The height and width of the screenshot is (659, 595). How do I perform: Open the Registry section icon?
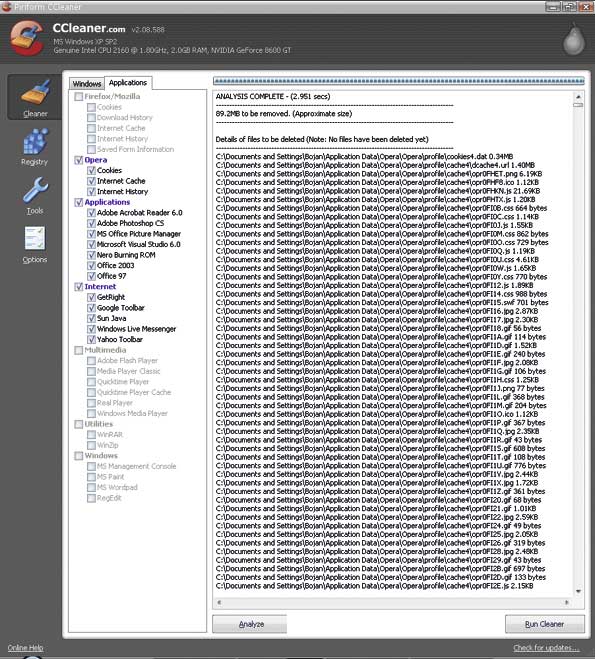click(x=35, y=142)
